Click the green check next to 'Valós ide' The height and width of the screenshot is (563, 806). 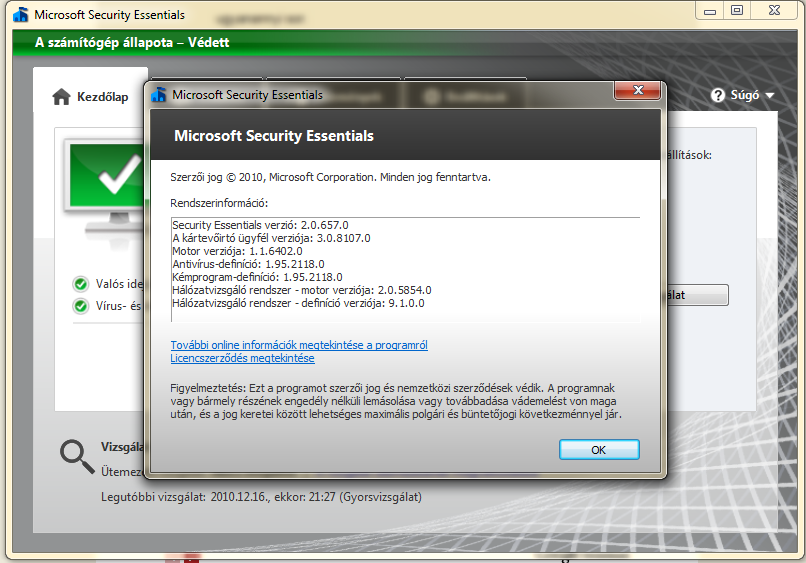click(x=80, y=284)
